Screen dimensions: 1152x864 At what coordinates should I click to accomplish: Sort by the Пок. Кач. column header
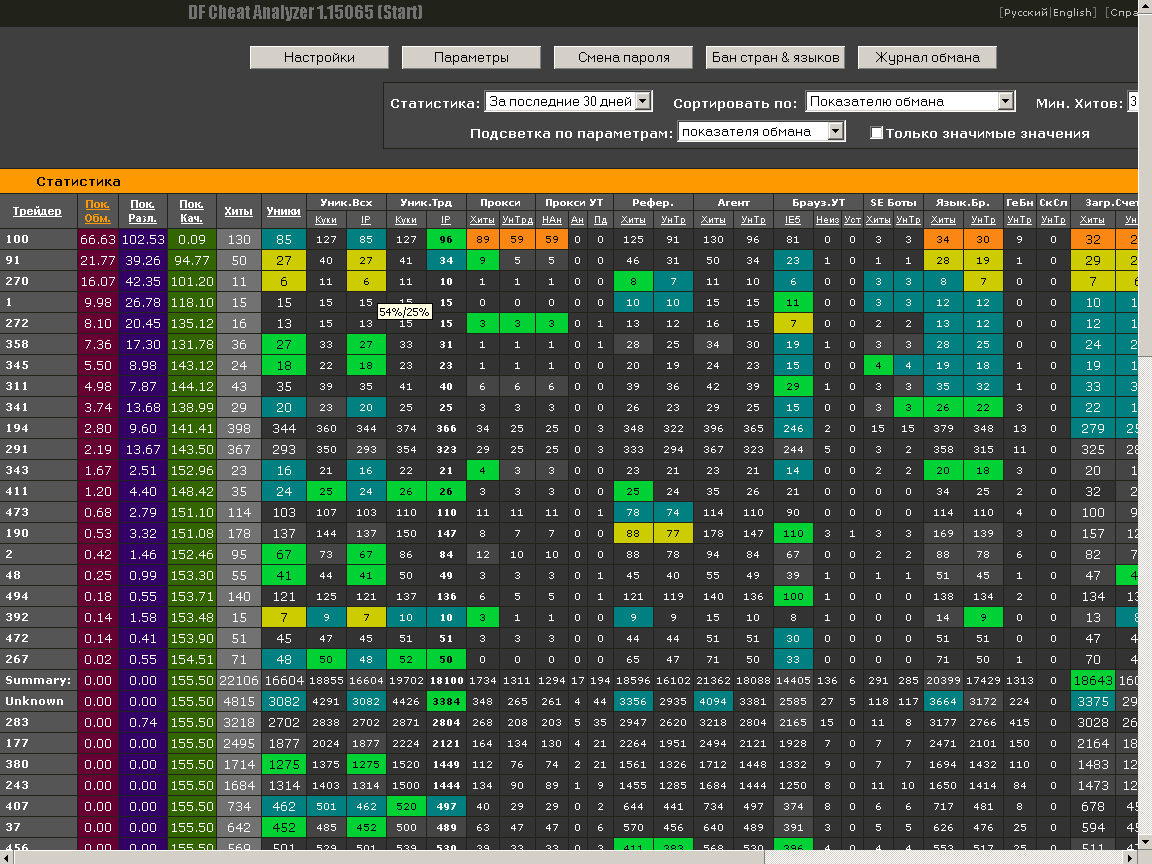(x=191, y=211)
